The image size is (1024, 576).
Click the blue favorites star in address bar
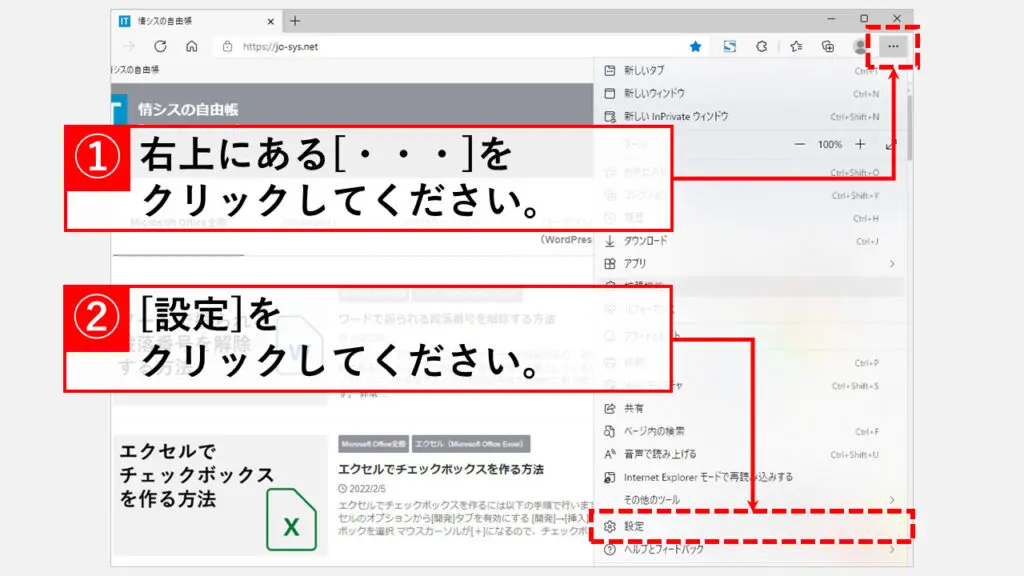(x=696, y=46)
